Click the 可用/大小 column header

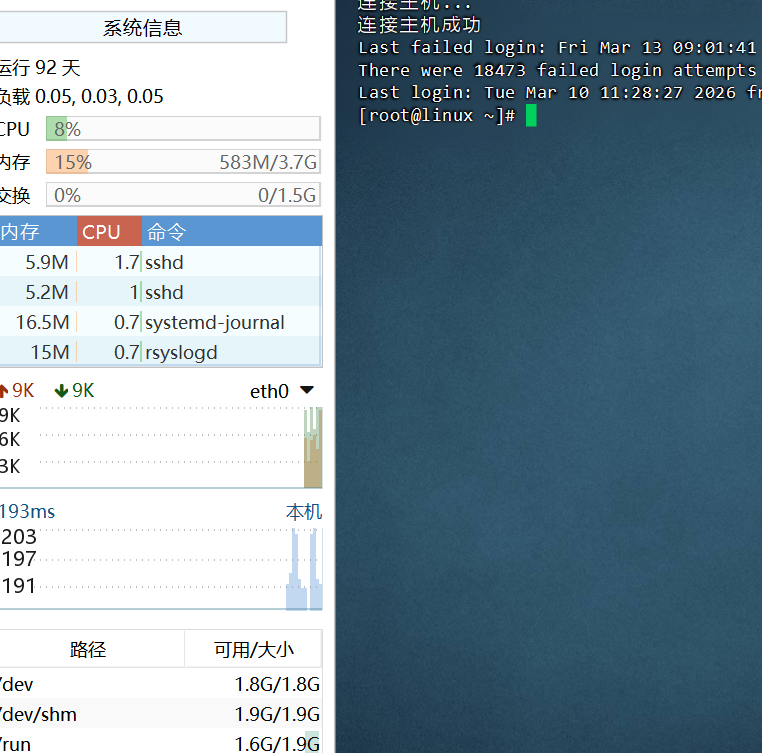click(x=254, y=649)
